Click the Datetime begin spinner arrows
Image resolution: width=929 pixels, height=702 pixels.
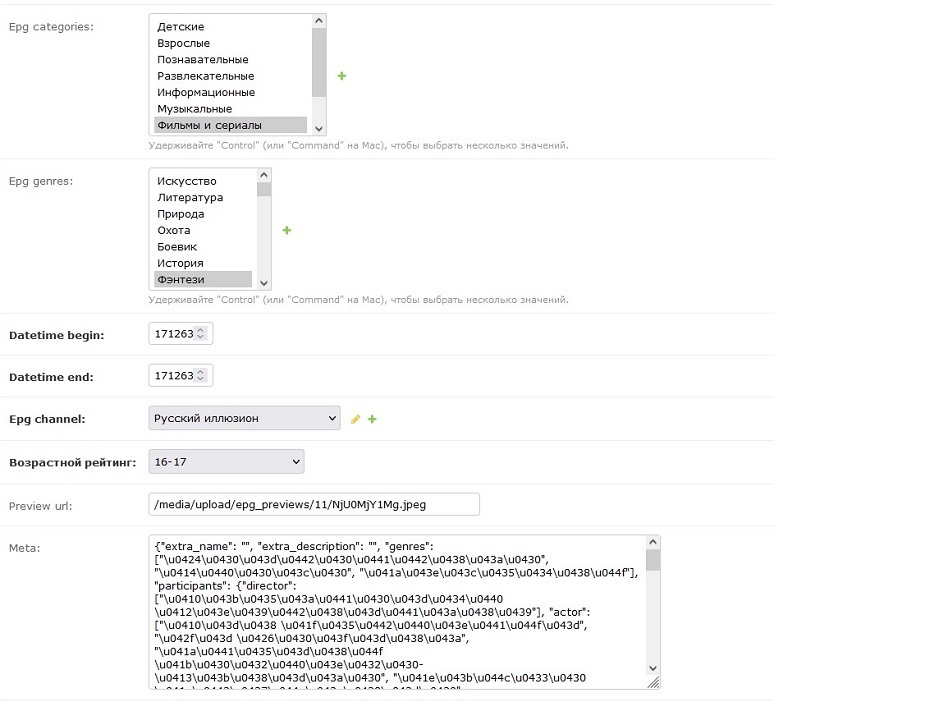(201, 334)
